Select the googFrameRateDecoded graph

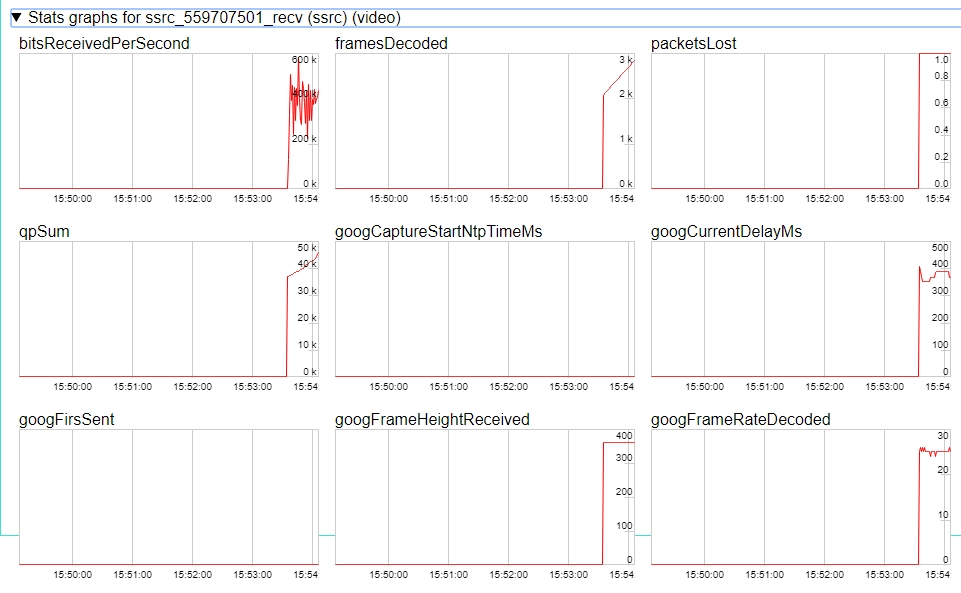click(800, 497)
